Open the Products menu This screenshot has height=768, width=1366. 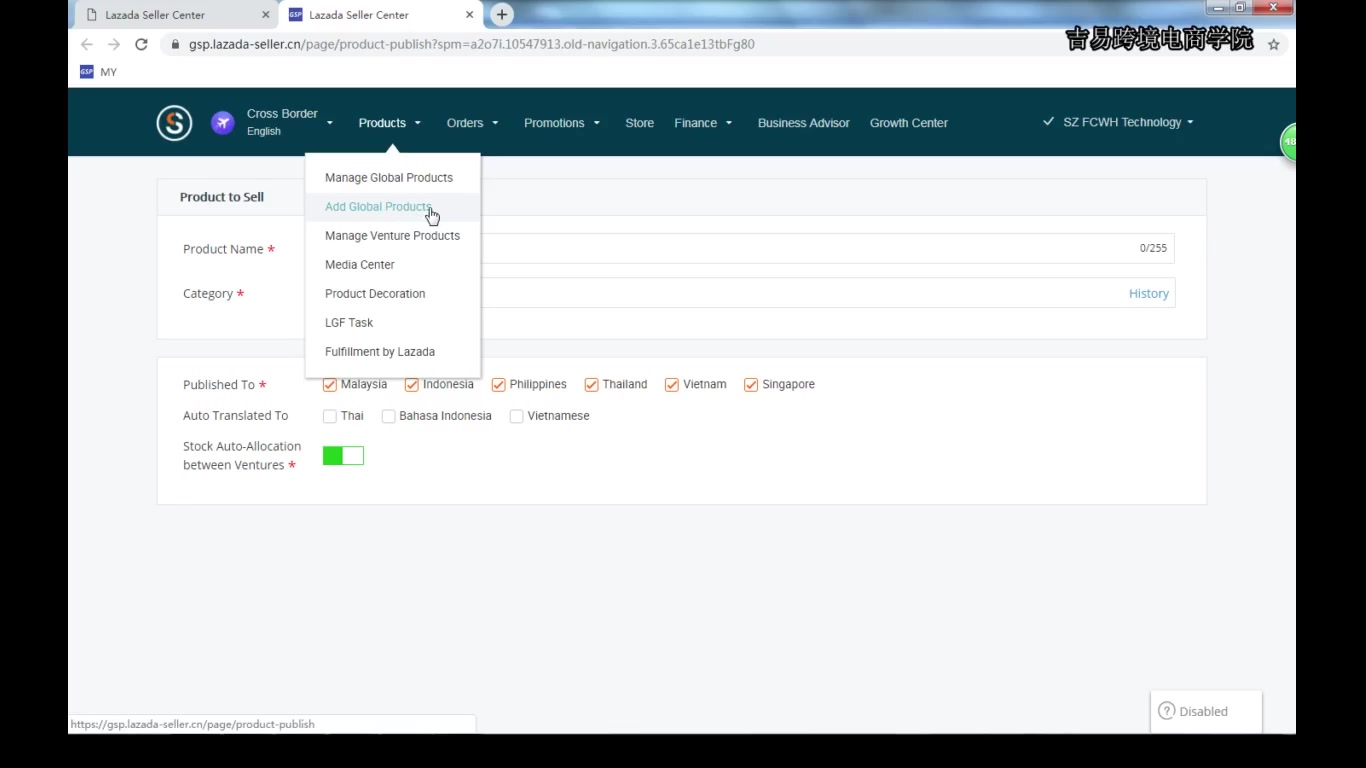[x=390, y=123]
